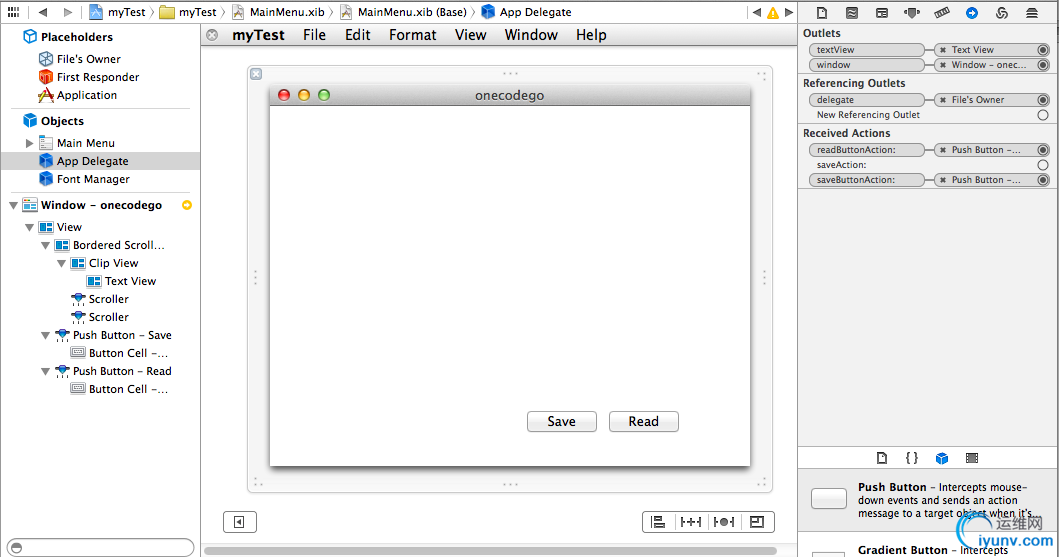Click the Align constraints button
The width and height of the screenshot is (1059, 557).
point(658,522)
